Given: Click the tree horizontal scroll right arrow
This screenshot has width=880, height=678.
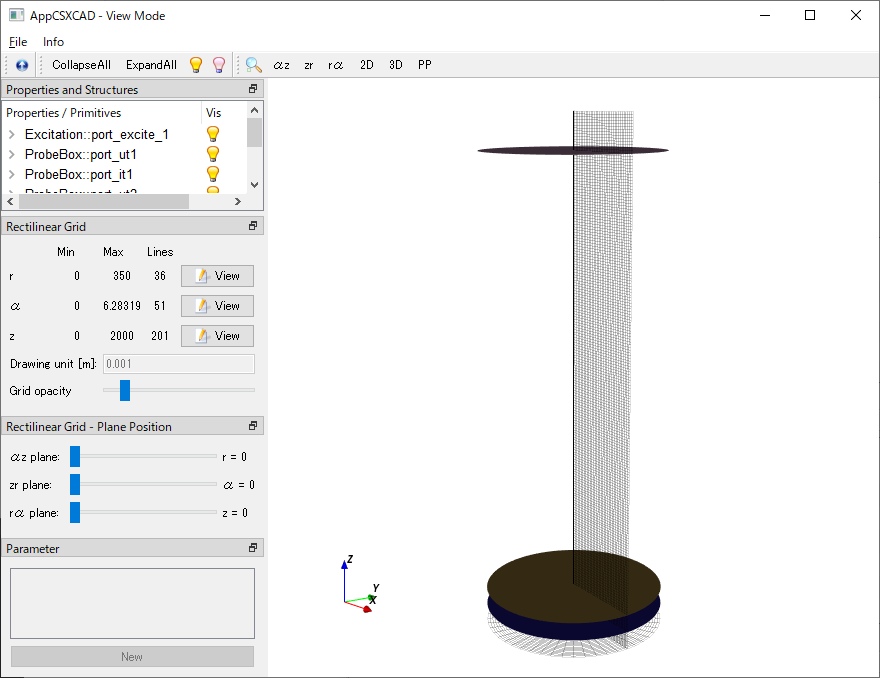Looking at the screenshot, I should click(238, 201).
